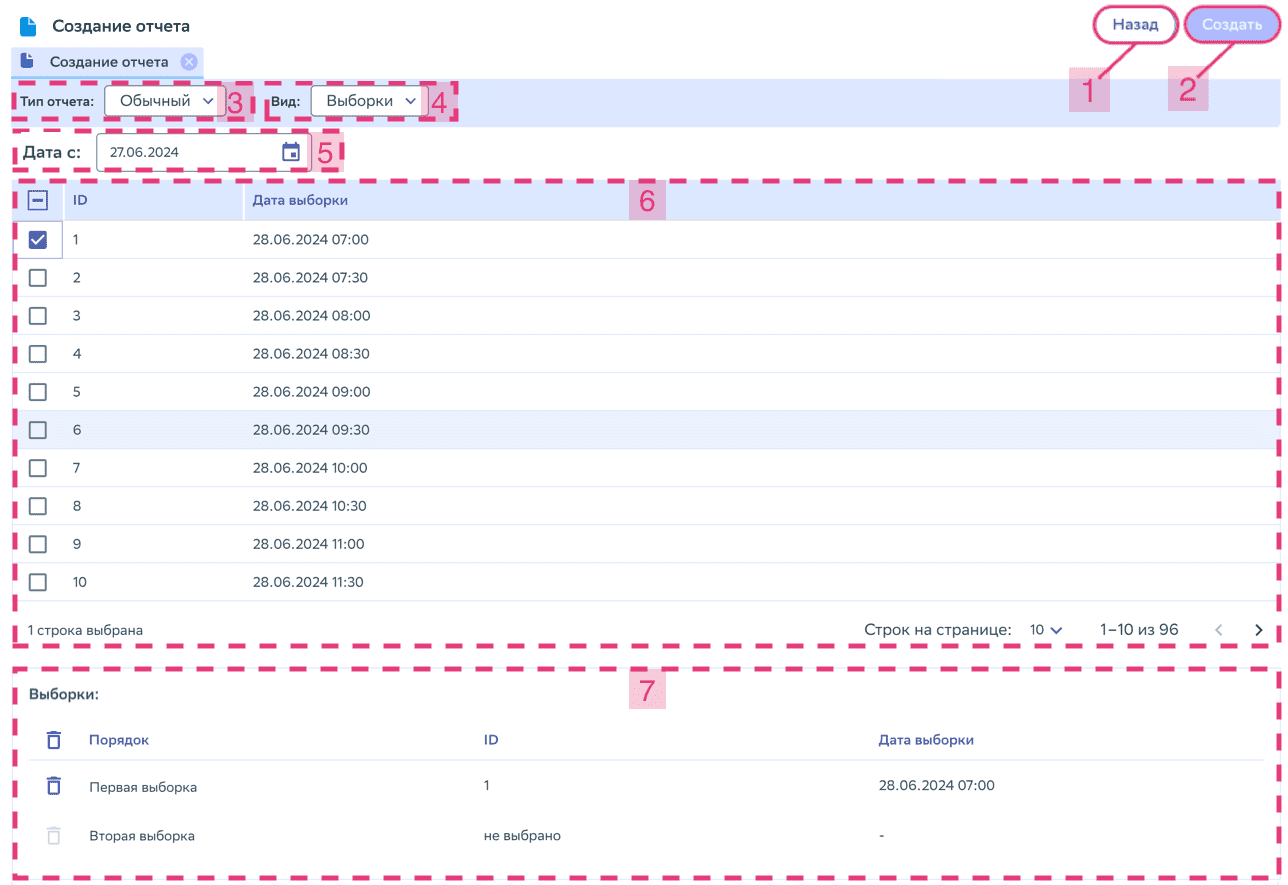Image resolution: width=1288 pixels, height=885 pixels.
Task: Toggle the select-all header checkbox
Action: click(38, 201)
